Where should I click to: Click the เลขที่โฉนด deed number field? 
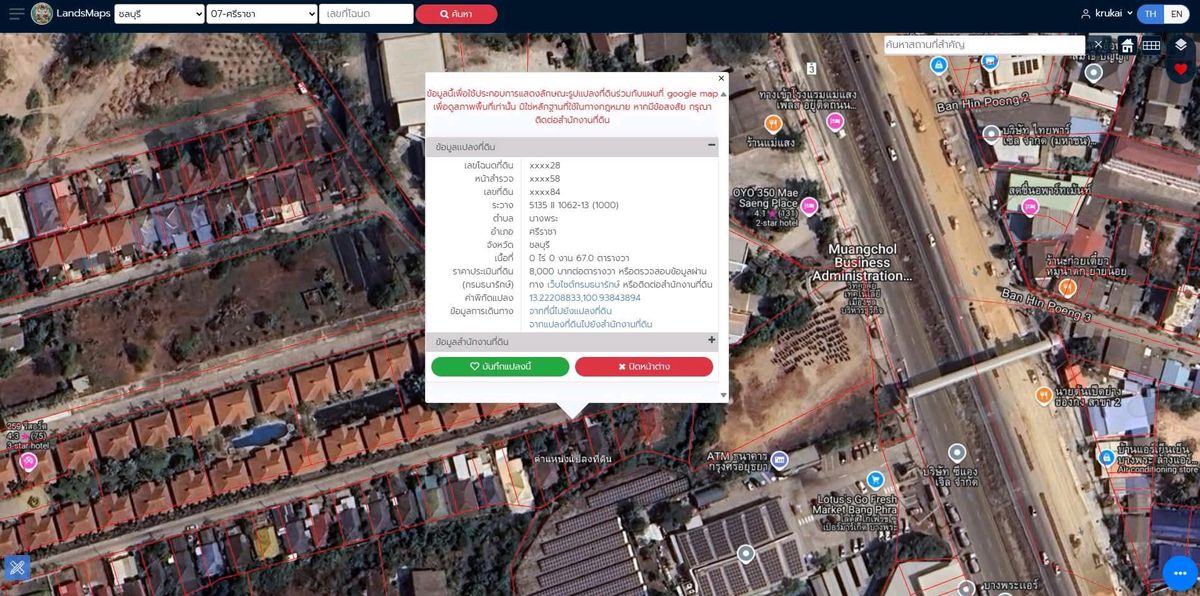[365, 14]
